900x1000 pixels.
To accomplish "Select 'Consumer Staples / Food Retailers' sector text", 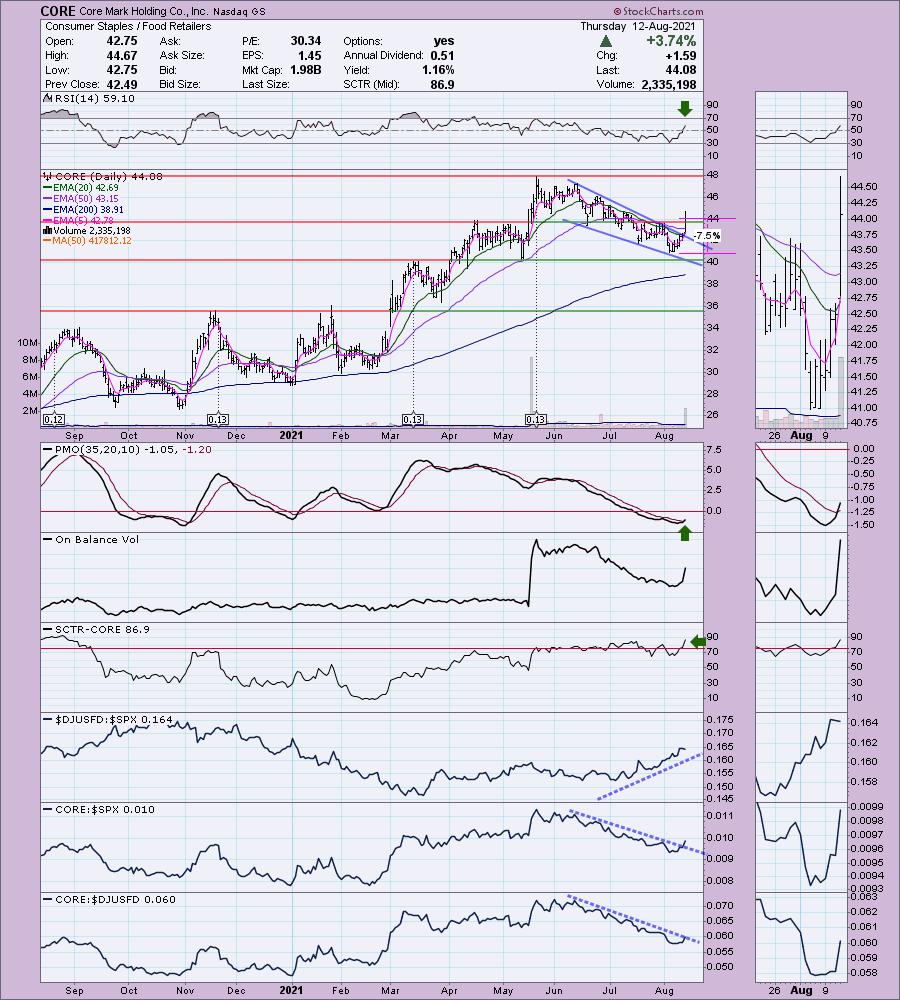I will click(128, 26).
